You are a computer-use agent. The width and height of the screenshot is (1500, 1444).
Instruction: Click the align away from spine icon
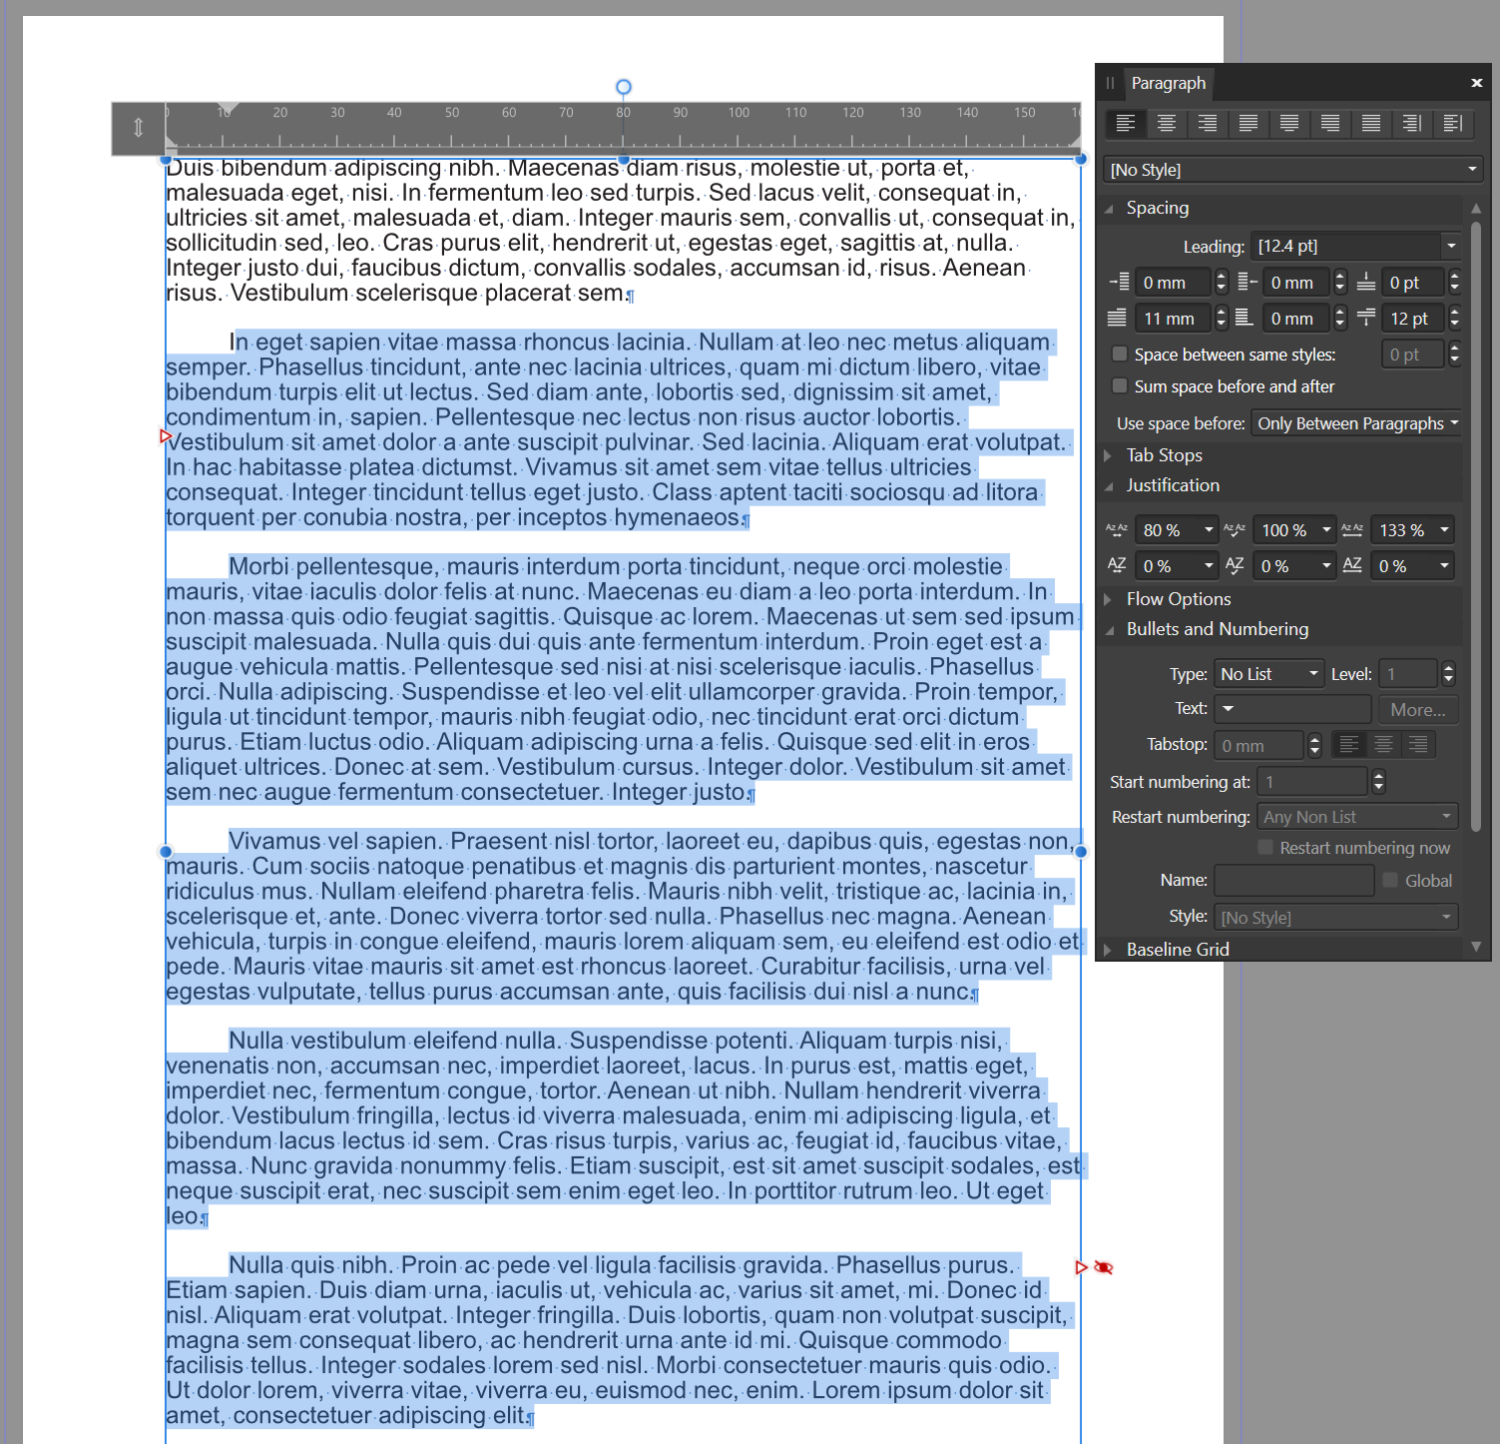point(1453,123)
